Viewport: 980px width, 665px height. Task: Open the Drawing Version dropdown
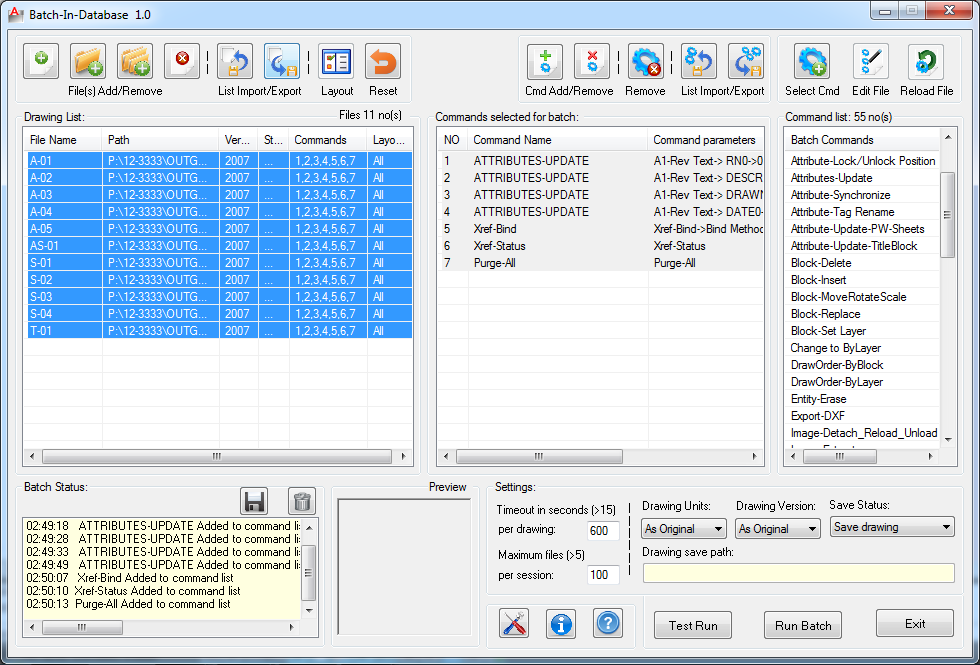tap(778, 529)
